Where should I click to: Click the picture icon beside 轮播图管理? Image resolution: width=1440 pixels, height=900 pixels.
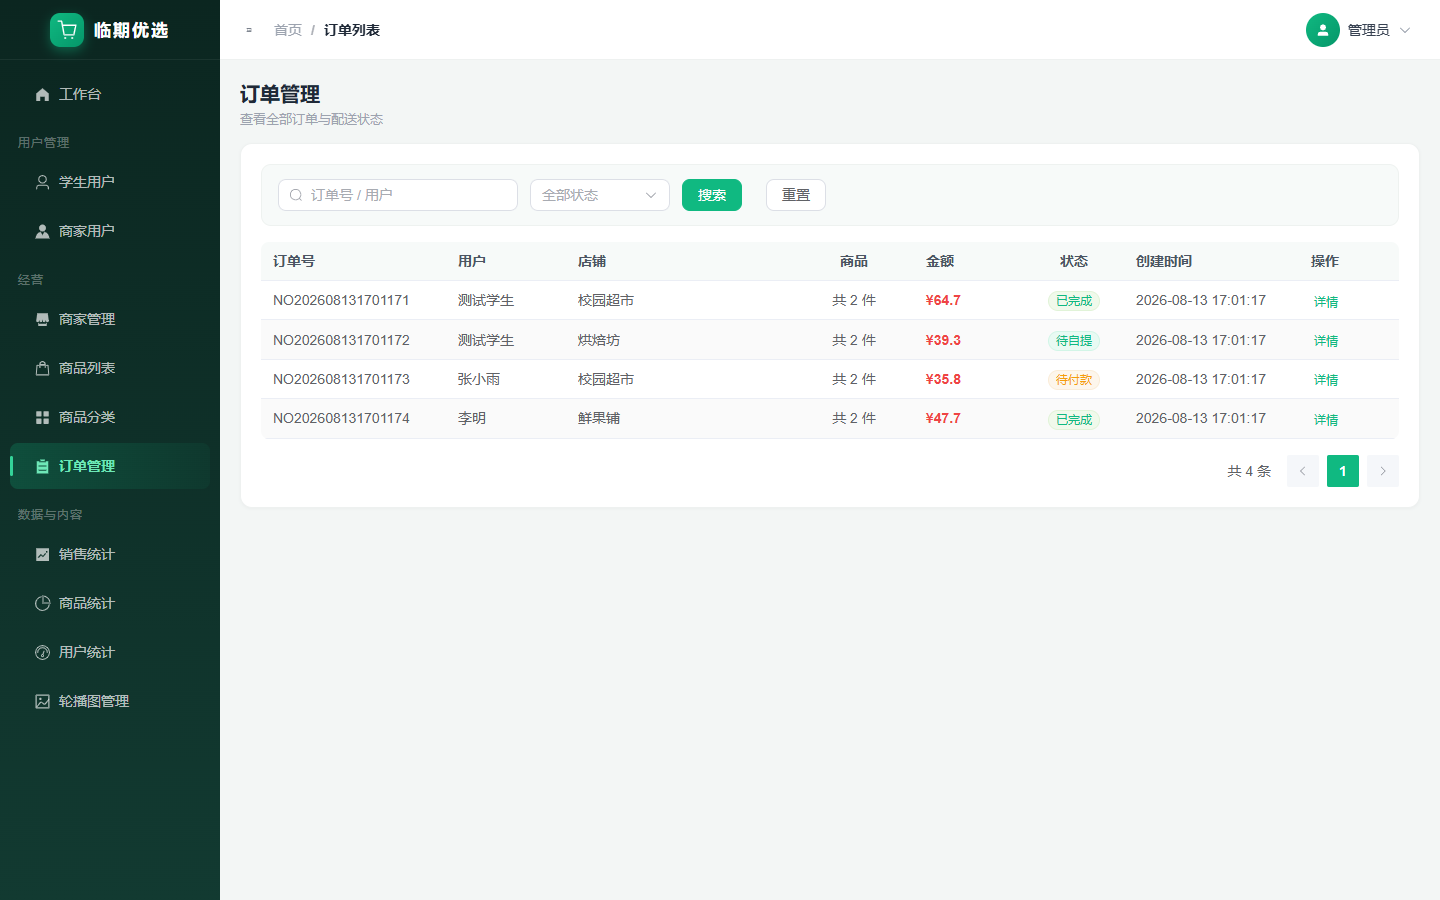42,701
